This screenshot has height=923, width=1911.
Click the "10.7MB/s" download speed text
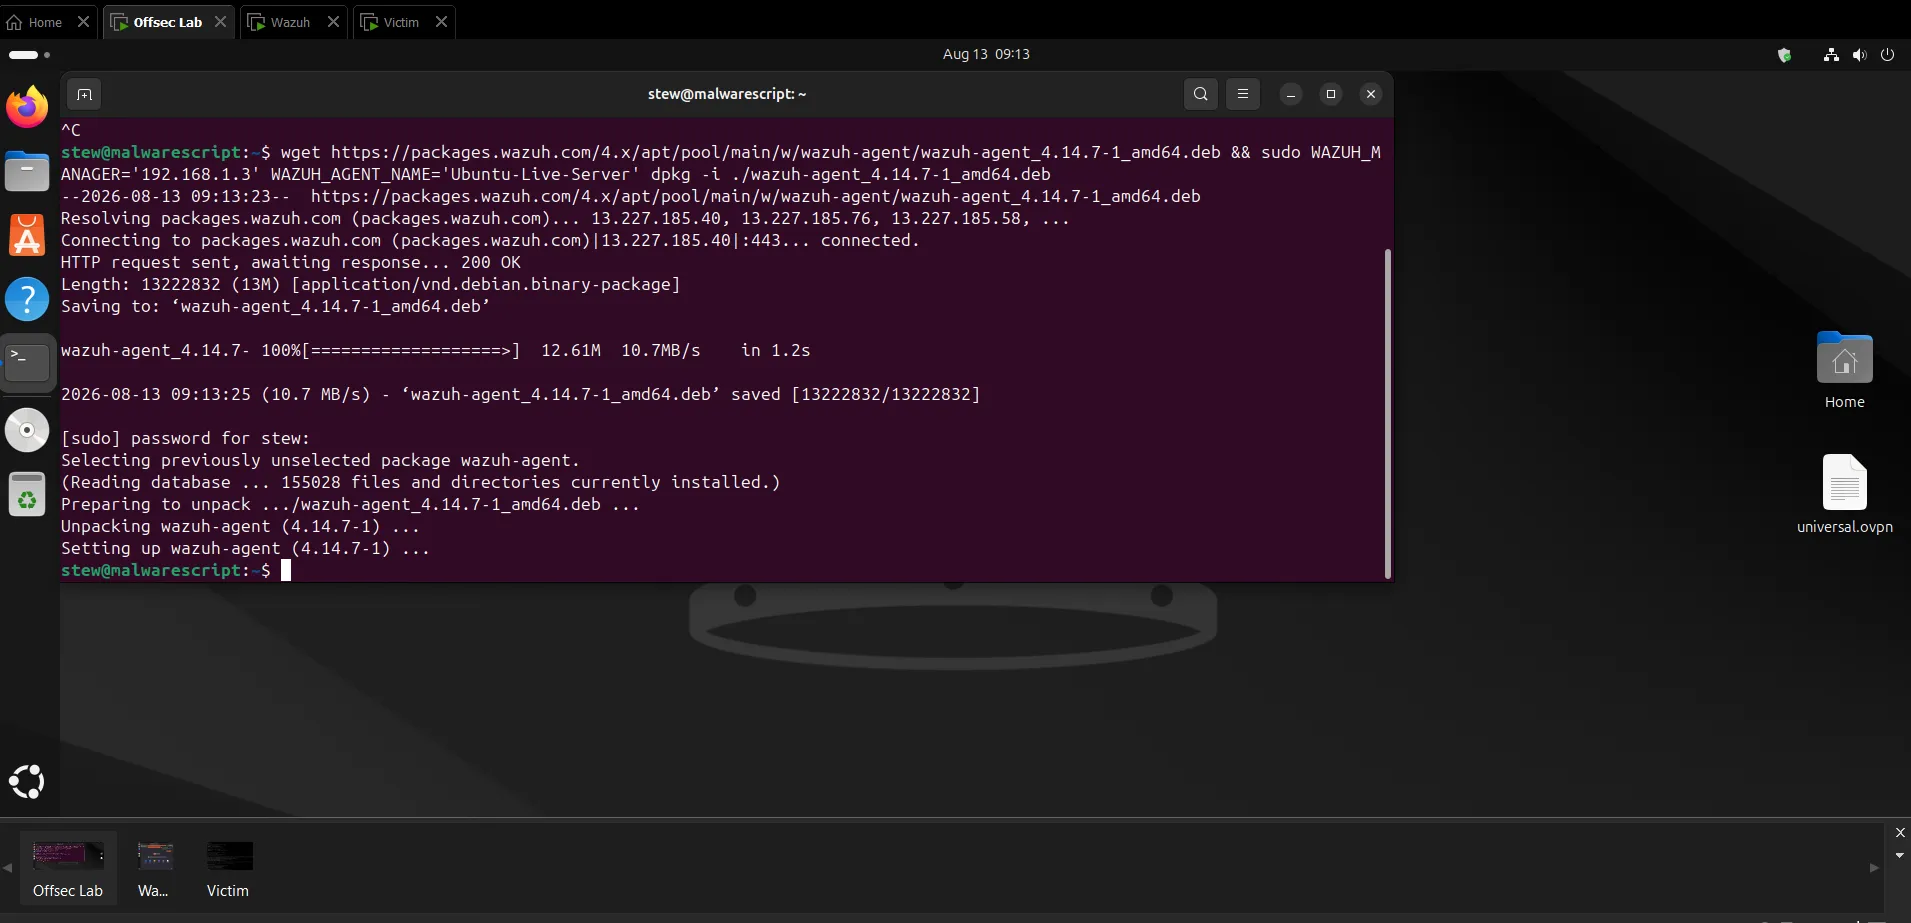point(661,350)
